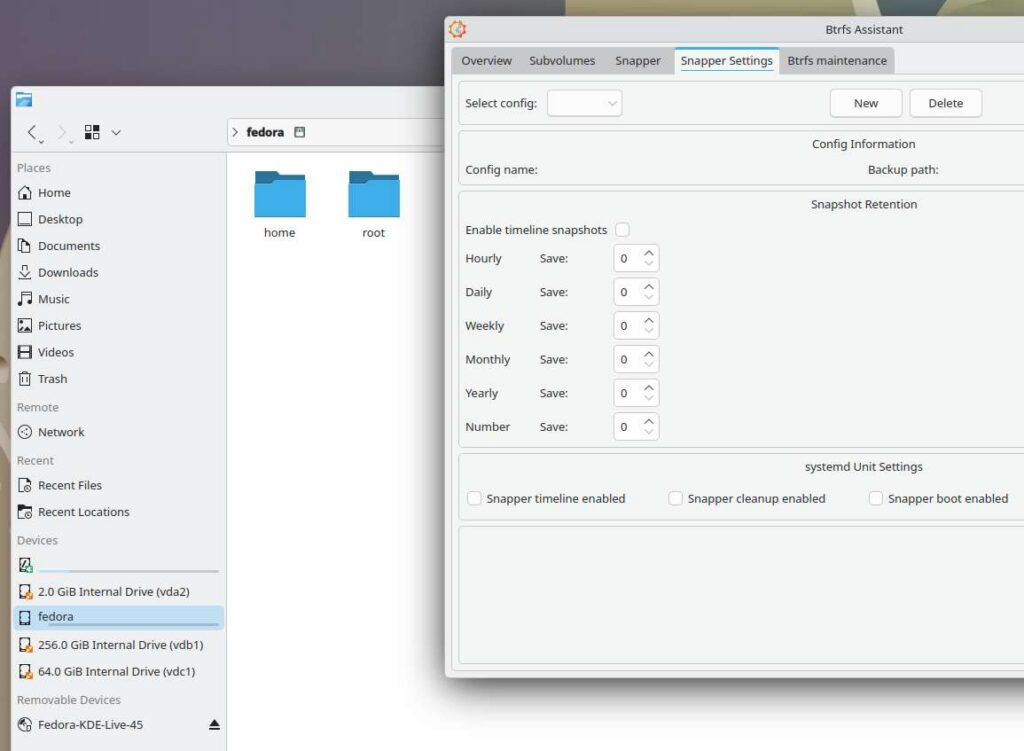Open Documents in Places sidebar

[x=118, y=246]
